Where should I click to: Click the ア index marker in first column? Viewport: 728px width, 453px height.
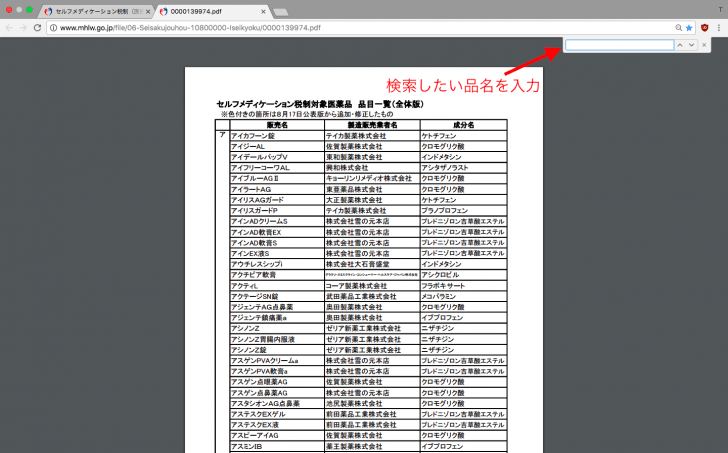(222, 135)
